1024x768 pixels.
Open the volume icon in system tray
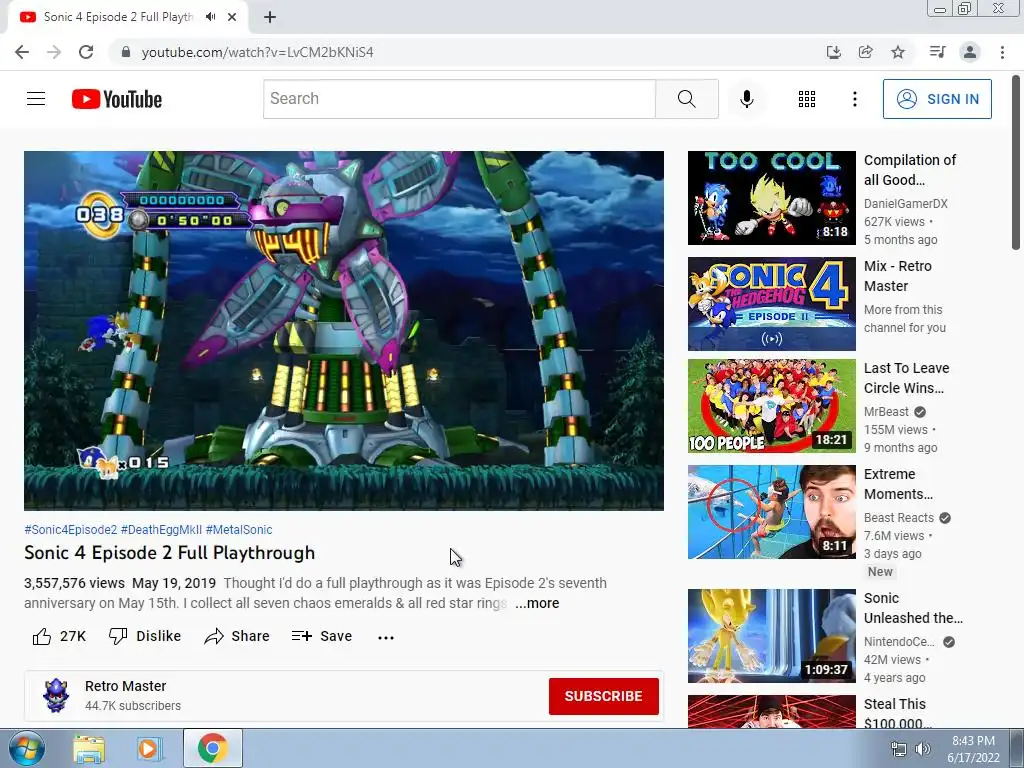[922, 749]
